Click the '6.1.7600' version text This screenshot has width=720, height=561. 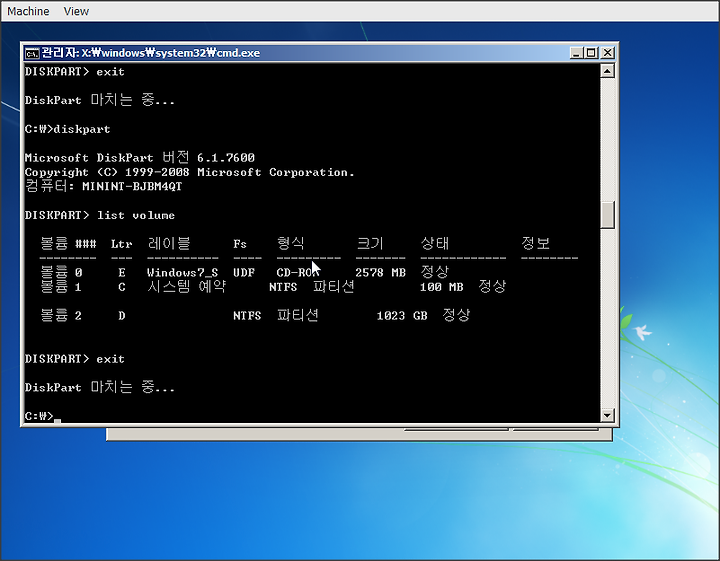pyautogui.click(x=226, y=158)
